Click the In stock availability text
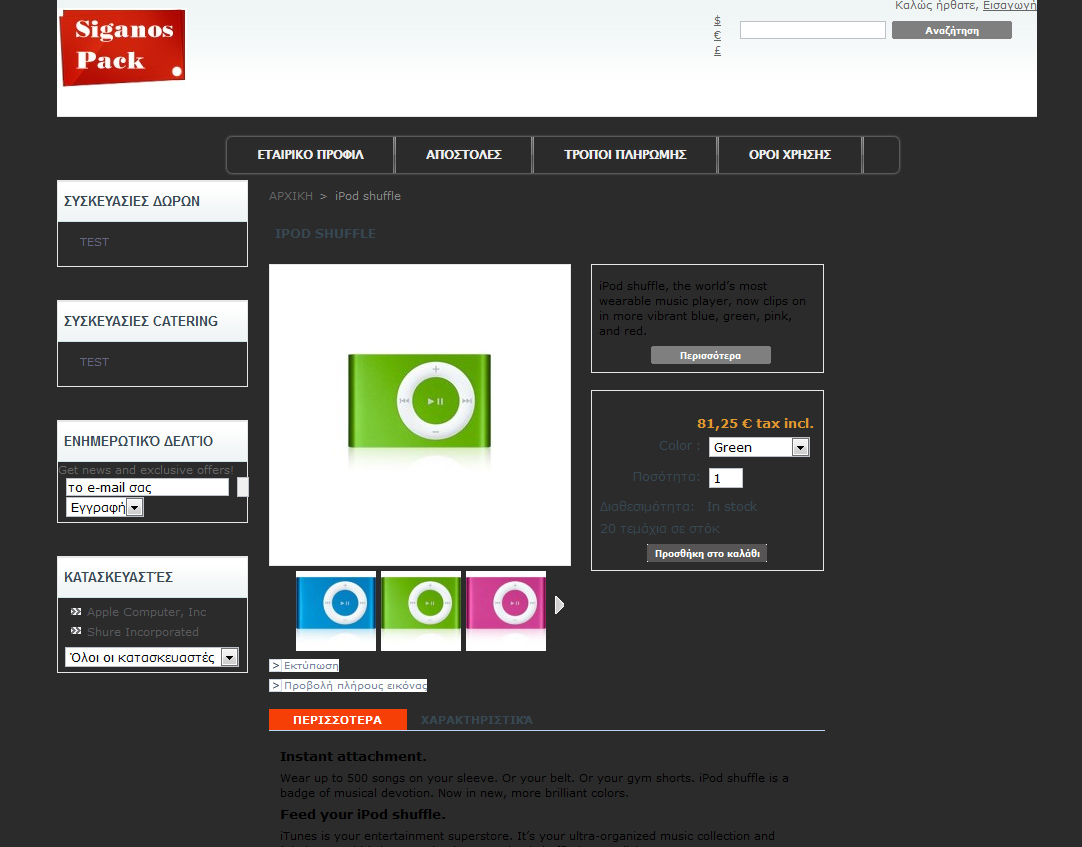 click(x=731, y=507)
